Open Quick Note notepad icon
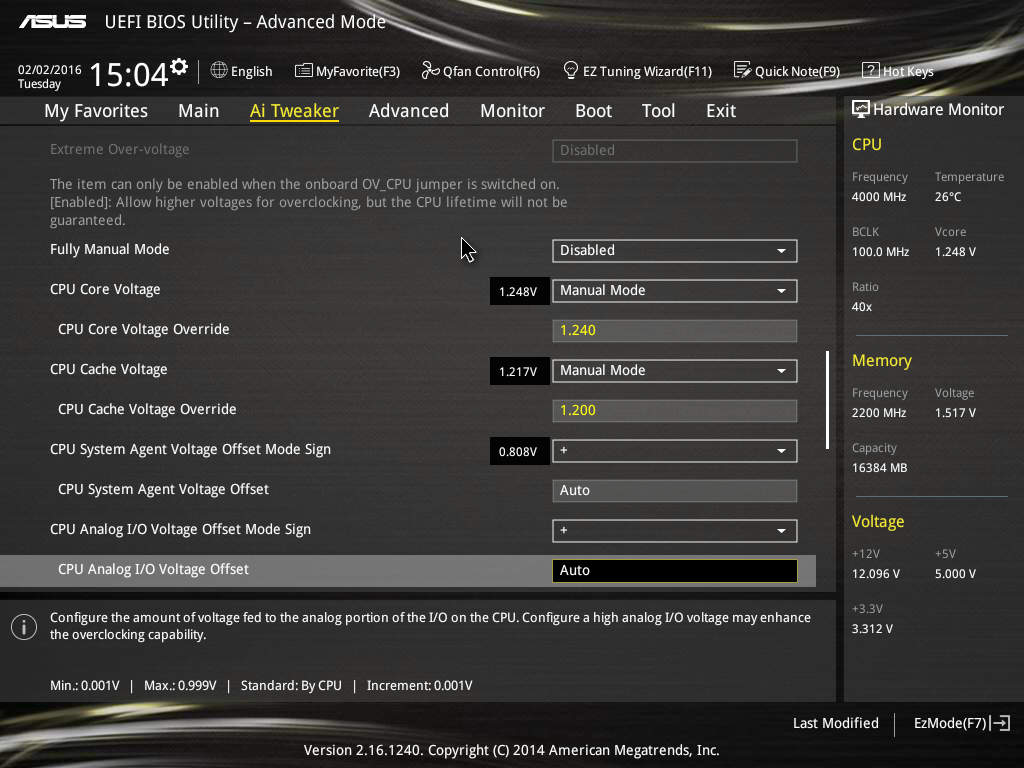This screenshot has width=1024, height=768. (742, 70)
